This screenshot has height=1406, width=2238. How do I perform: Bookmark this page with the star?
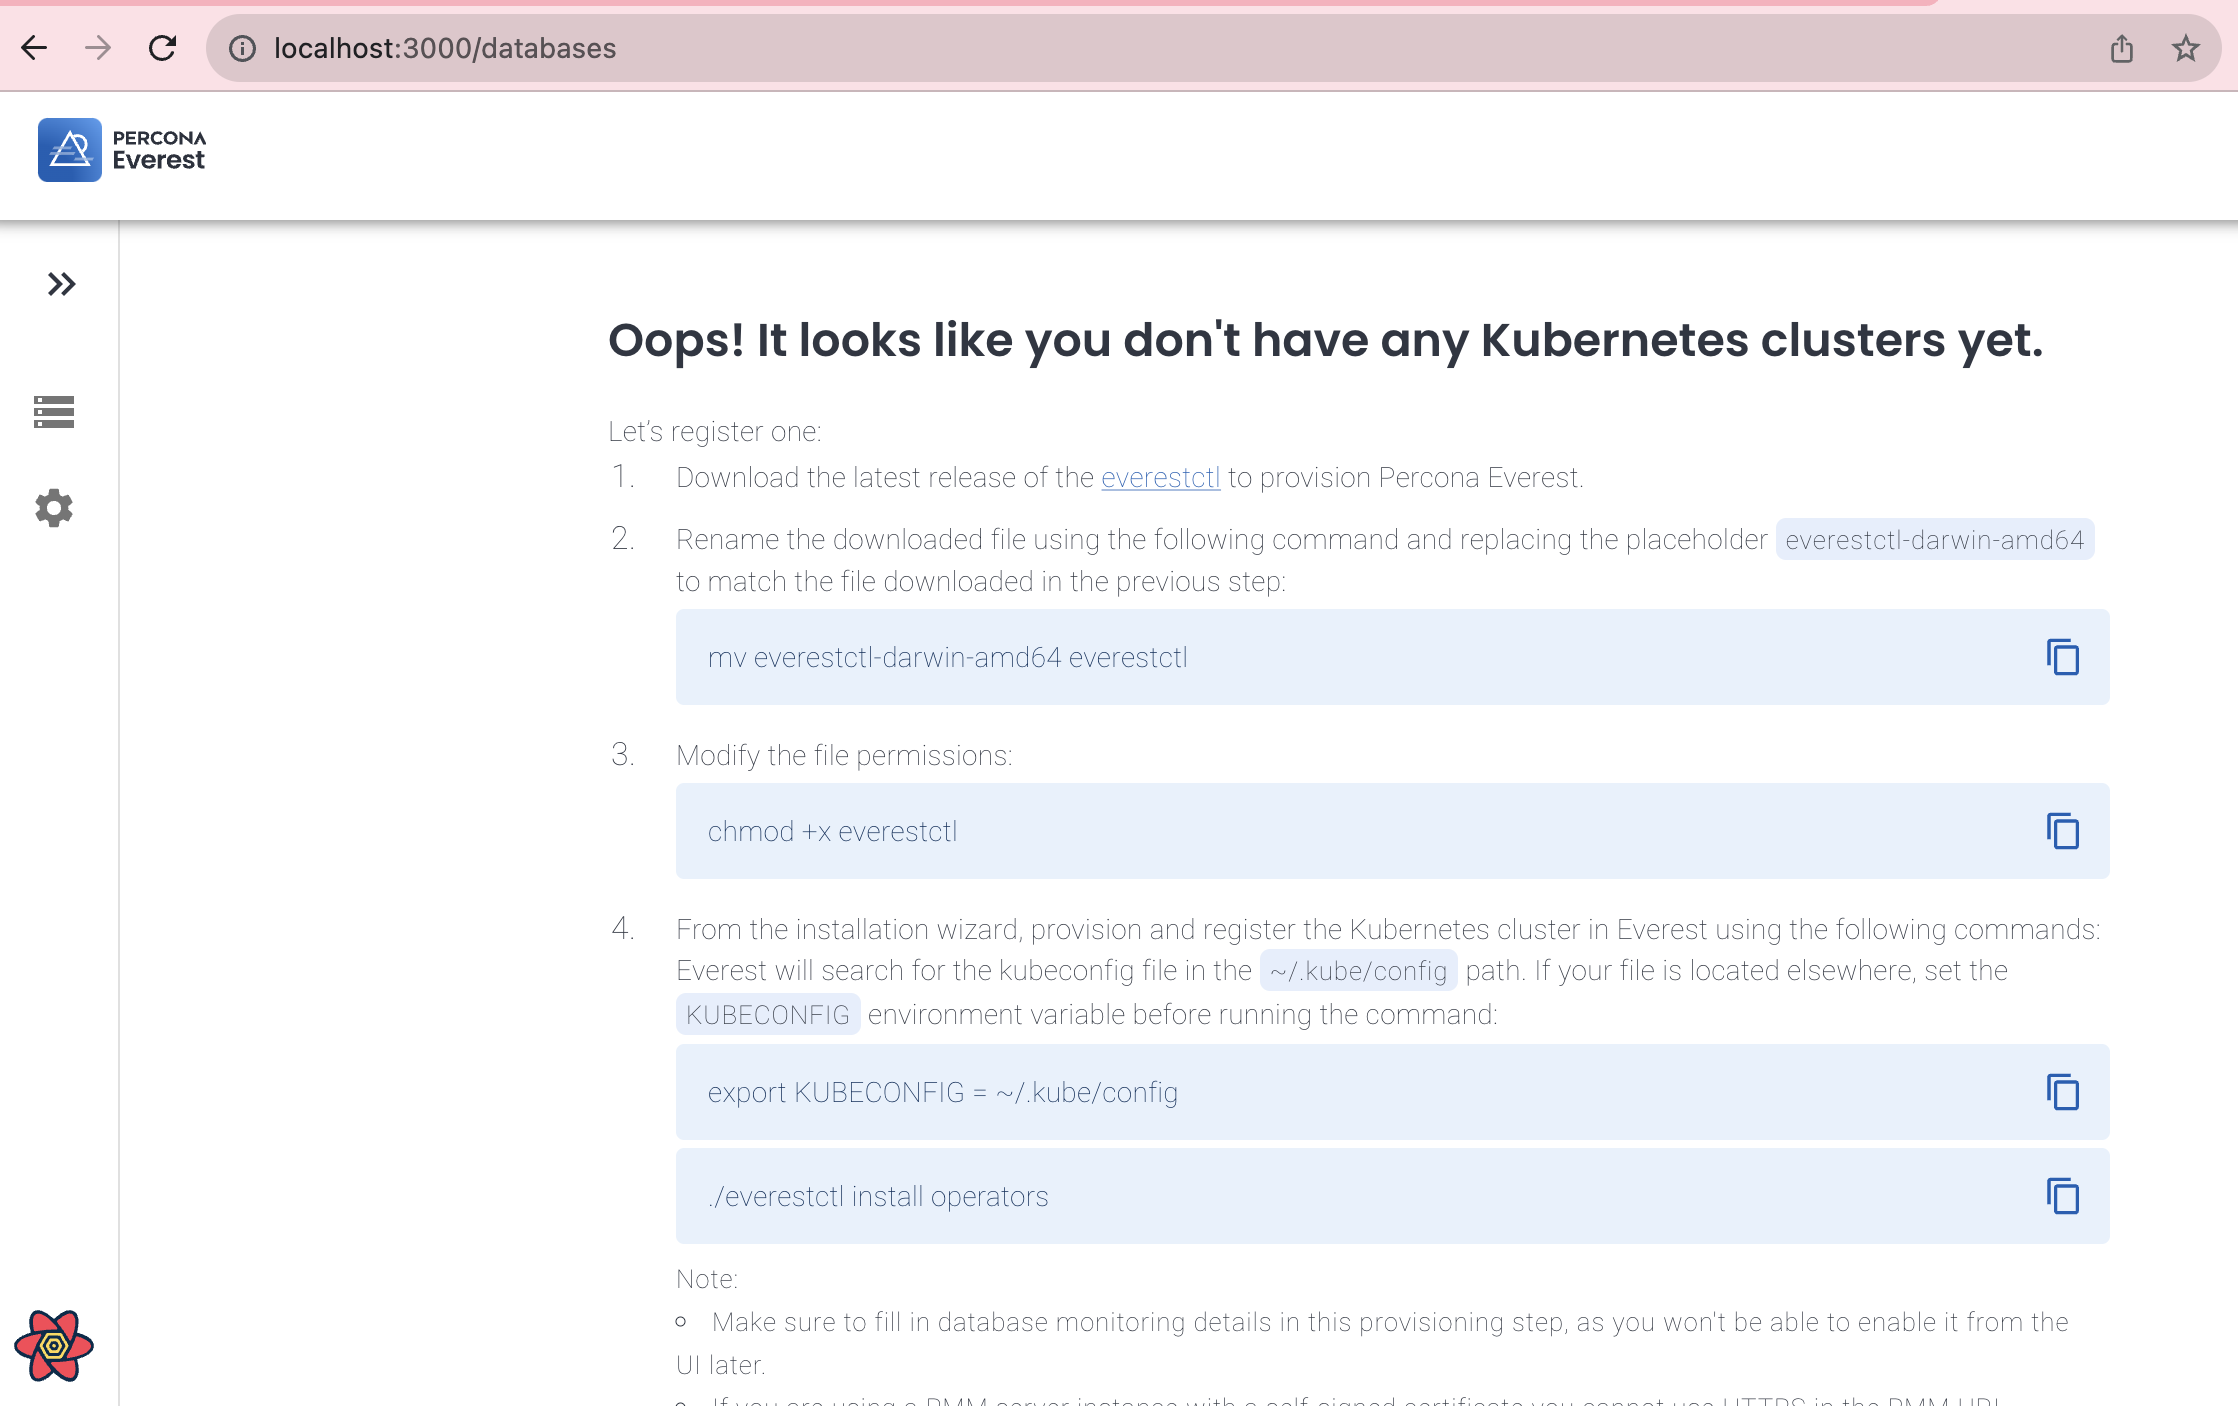click(x=2186, y=48)
